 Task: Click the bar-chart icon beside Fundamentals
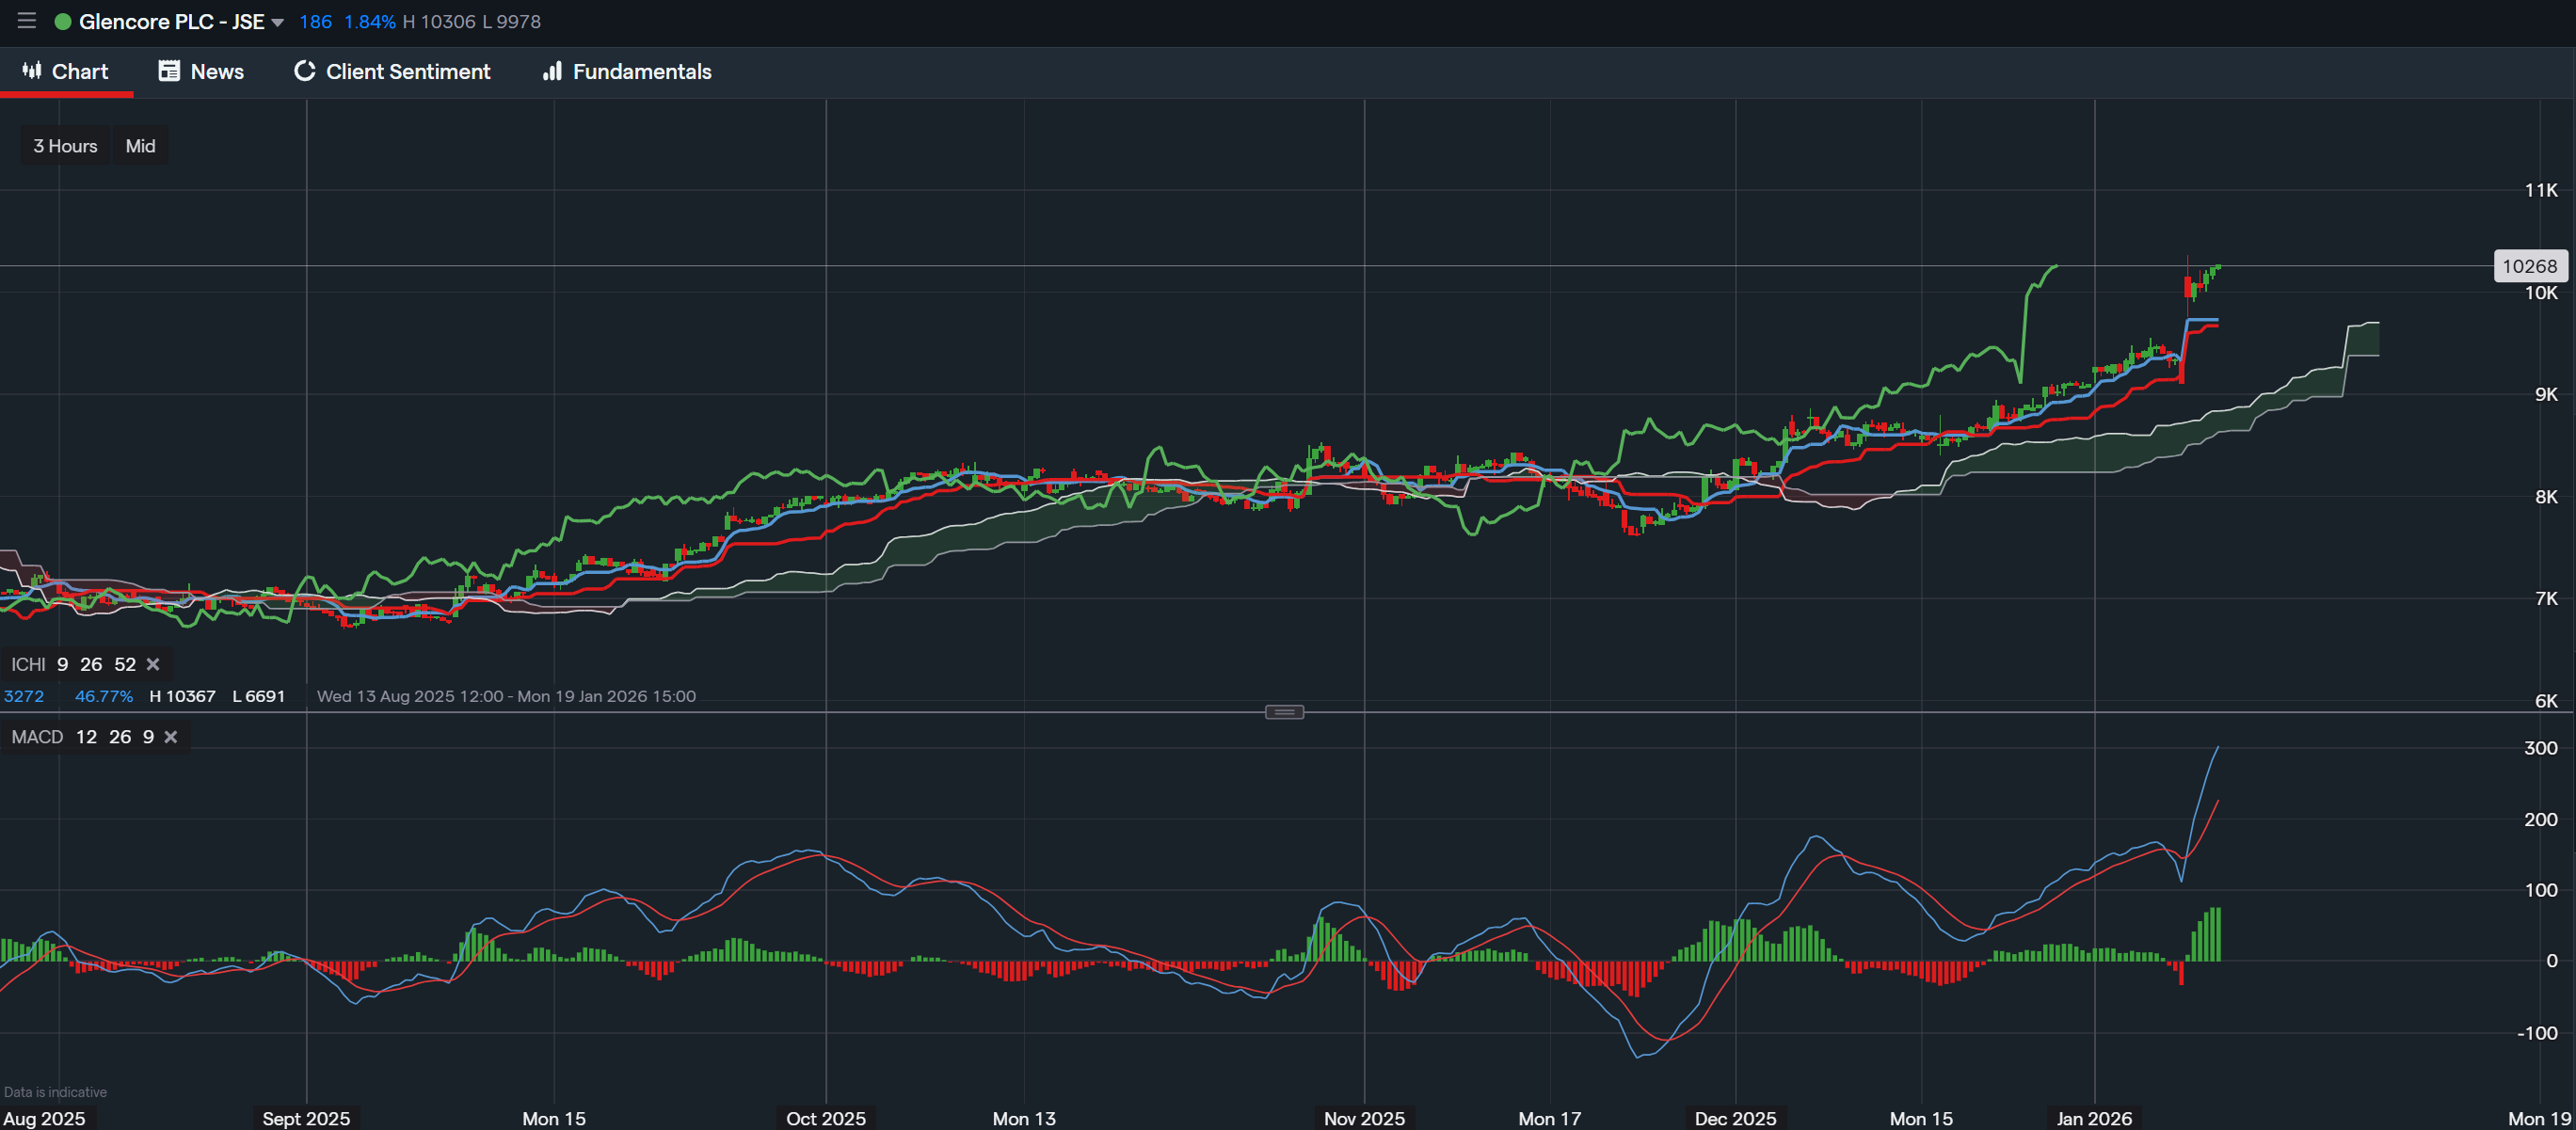pyautogui.click(x=553, y=71)
